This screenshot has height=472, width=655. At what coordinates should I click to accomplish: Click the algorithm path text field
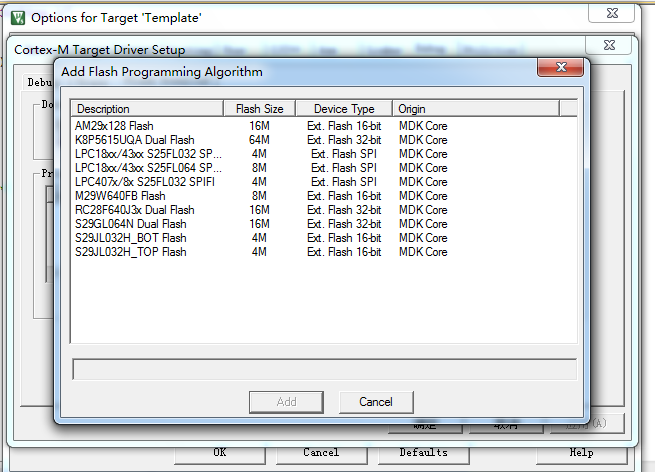point(324,369)
